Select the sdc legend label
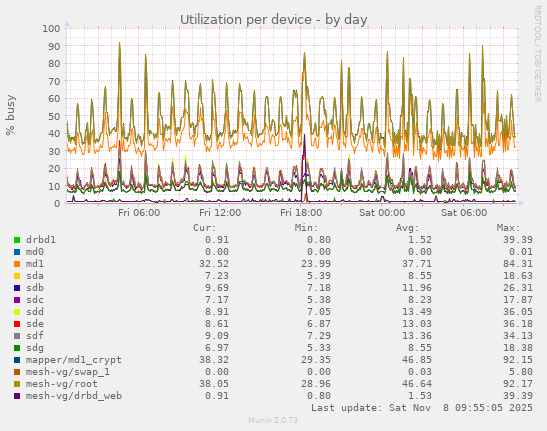The width and height of the screenshot is (547, 431). [x=35, y=300]
